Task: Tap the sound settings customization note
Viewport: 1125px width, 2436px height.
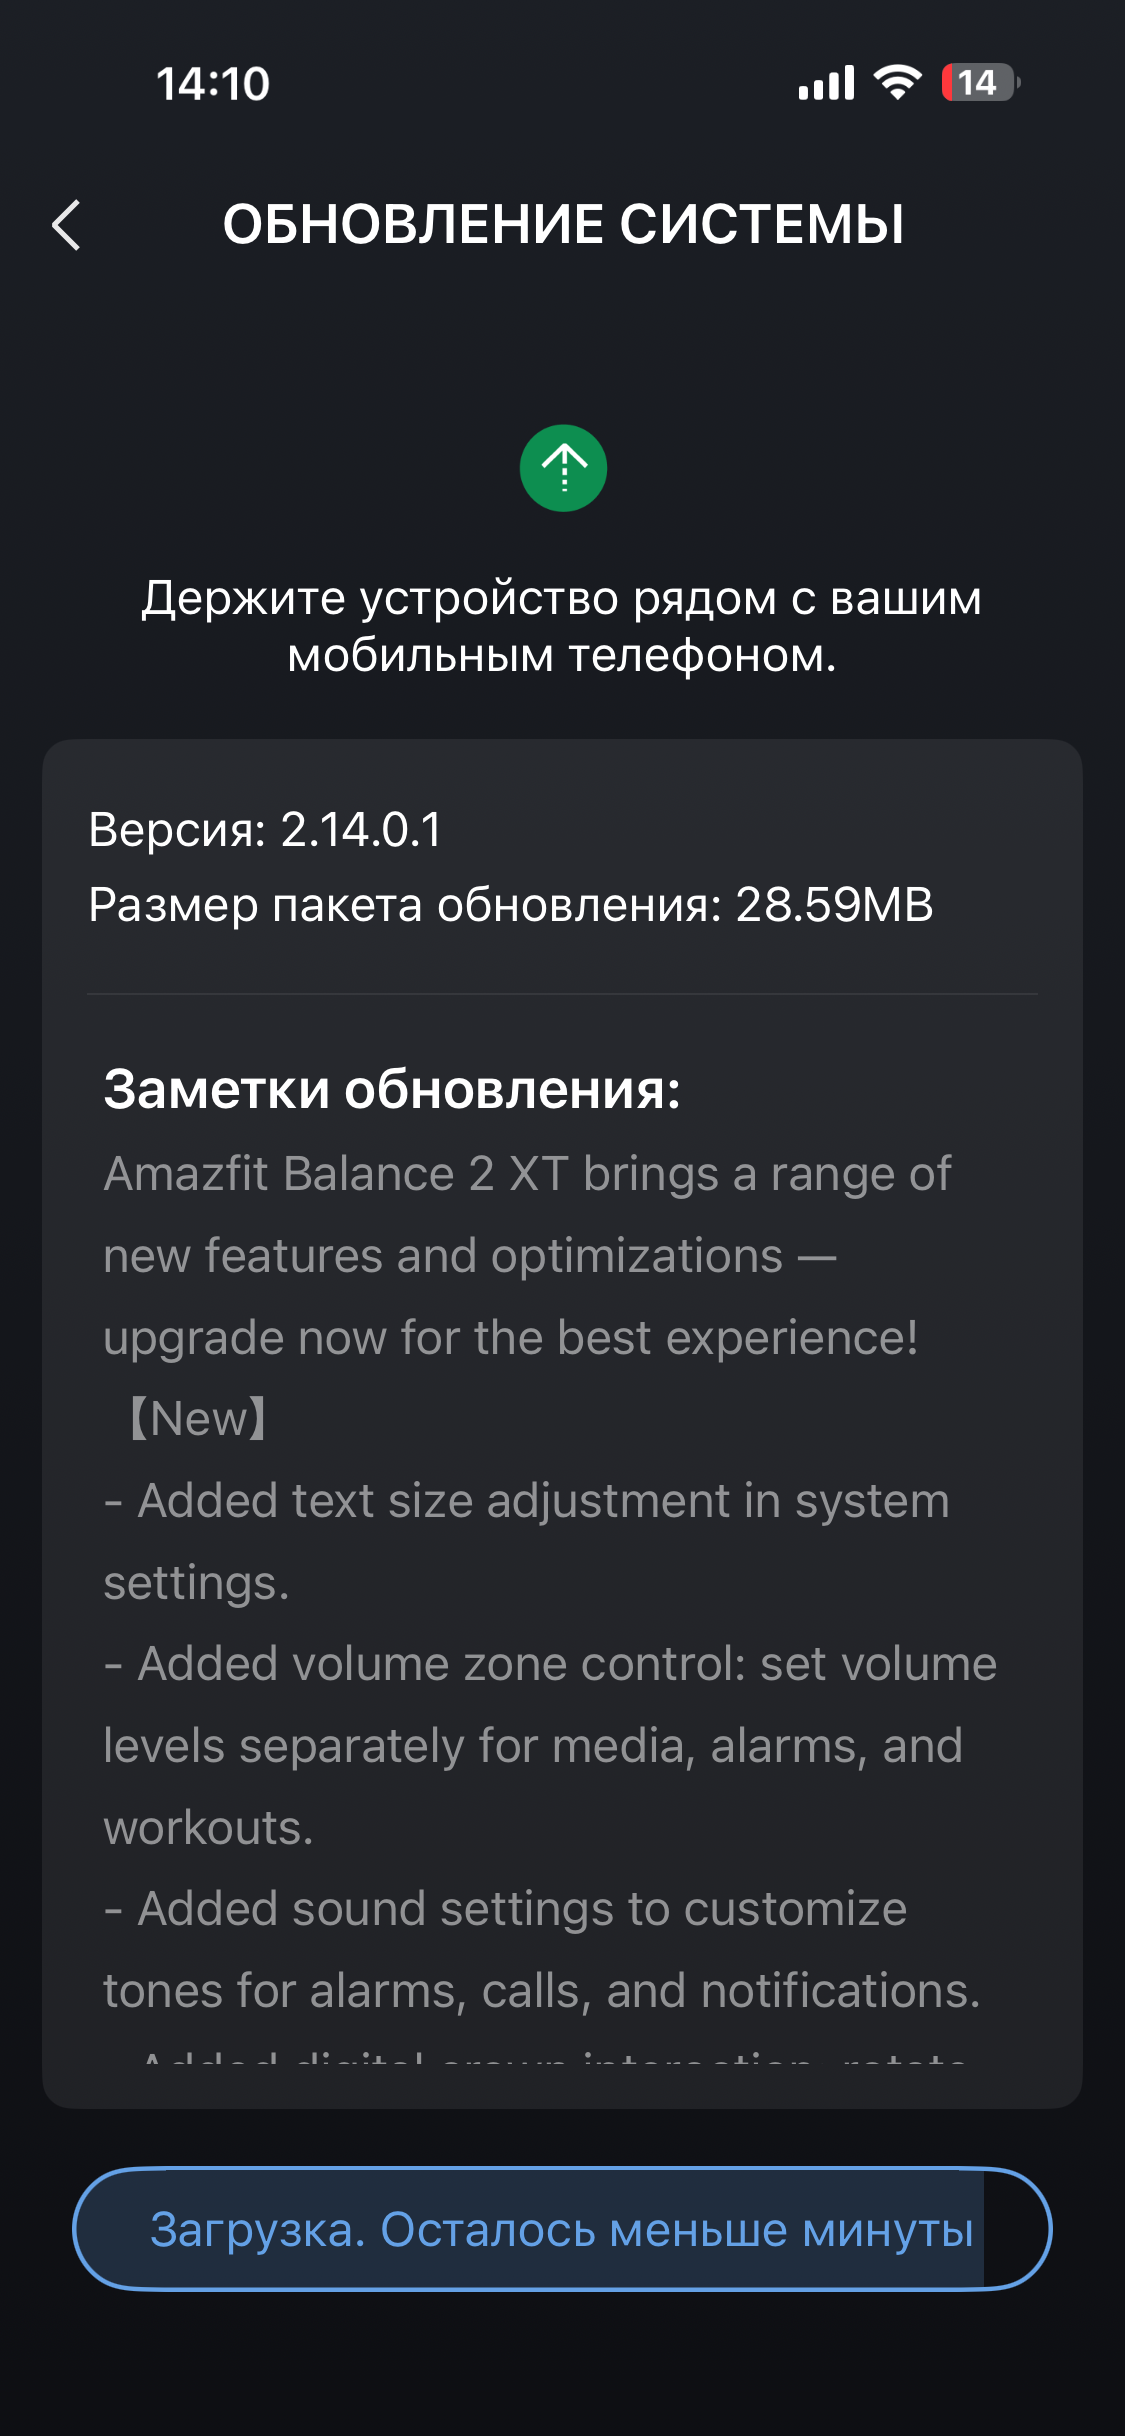Action: coord(541,1949)
